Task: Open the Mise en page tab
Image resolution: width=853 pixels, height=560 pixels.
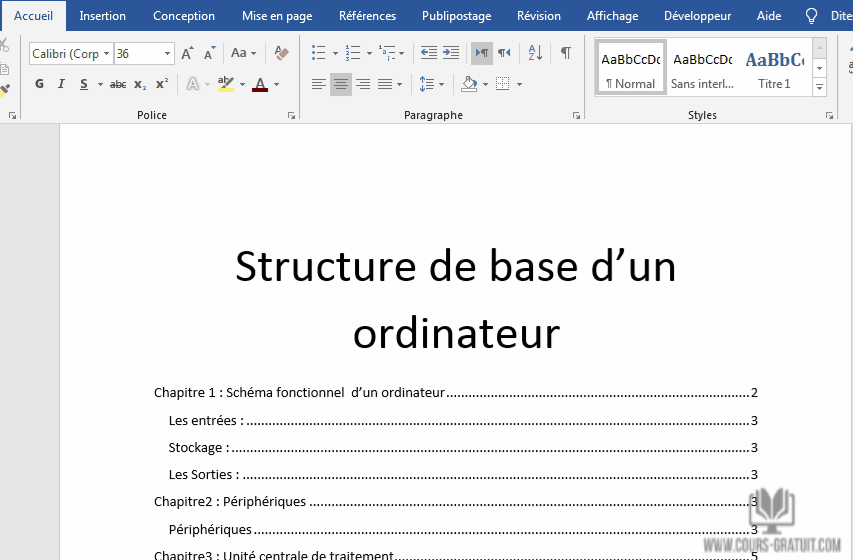Action: pyautogui.click(x=277, y=16)
